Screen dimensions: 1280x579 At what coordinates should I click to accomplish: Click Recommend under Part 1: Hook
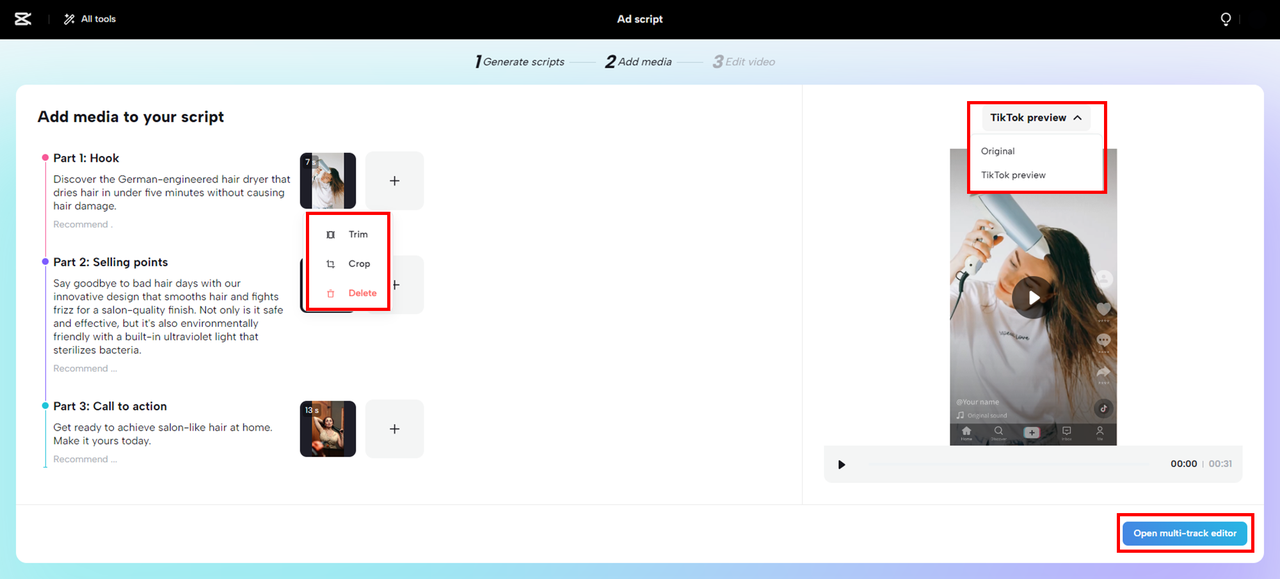pyautogui.click(x=84, y=225)
